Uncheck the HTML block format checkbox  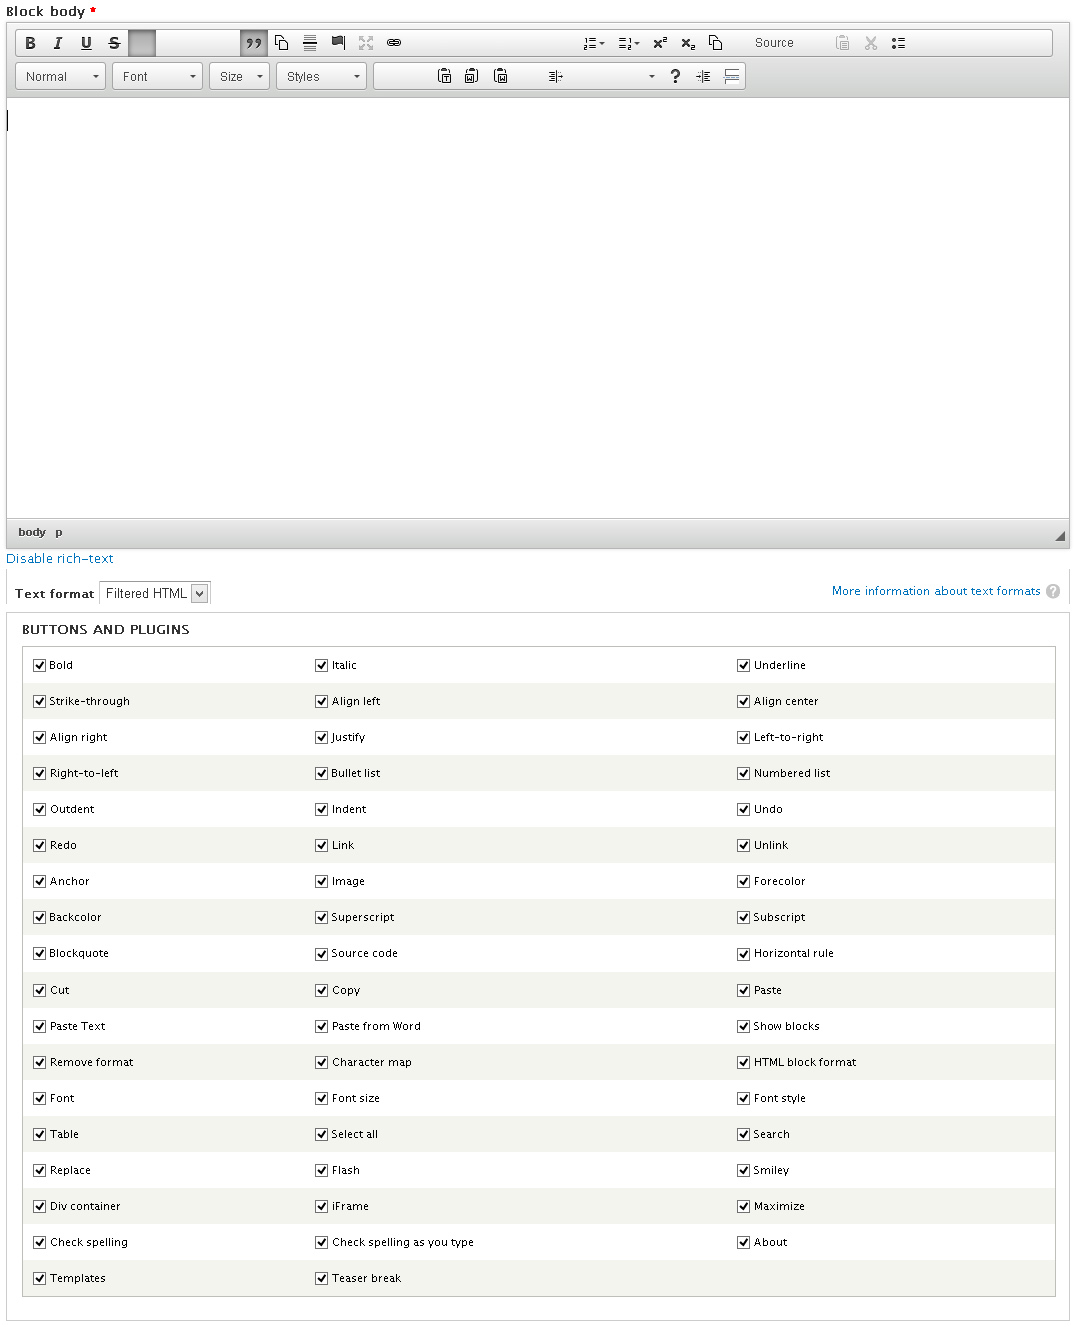pos(744,1062)
